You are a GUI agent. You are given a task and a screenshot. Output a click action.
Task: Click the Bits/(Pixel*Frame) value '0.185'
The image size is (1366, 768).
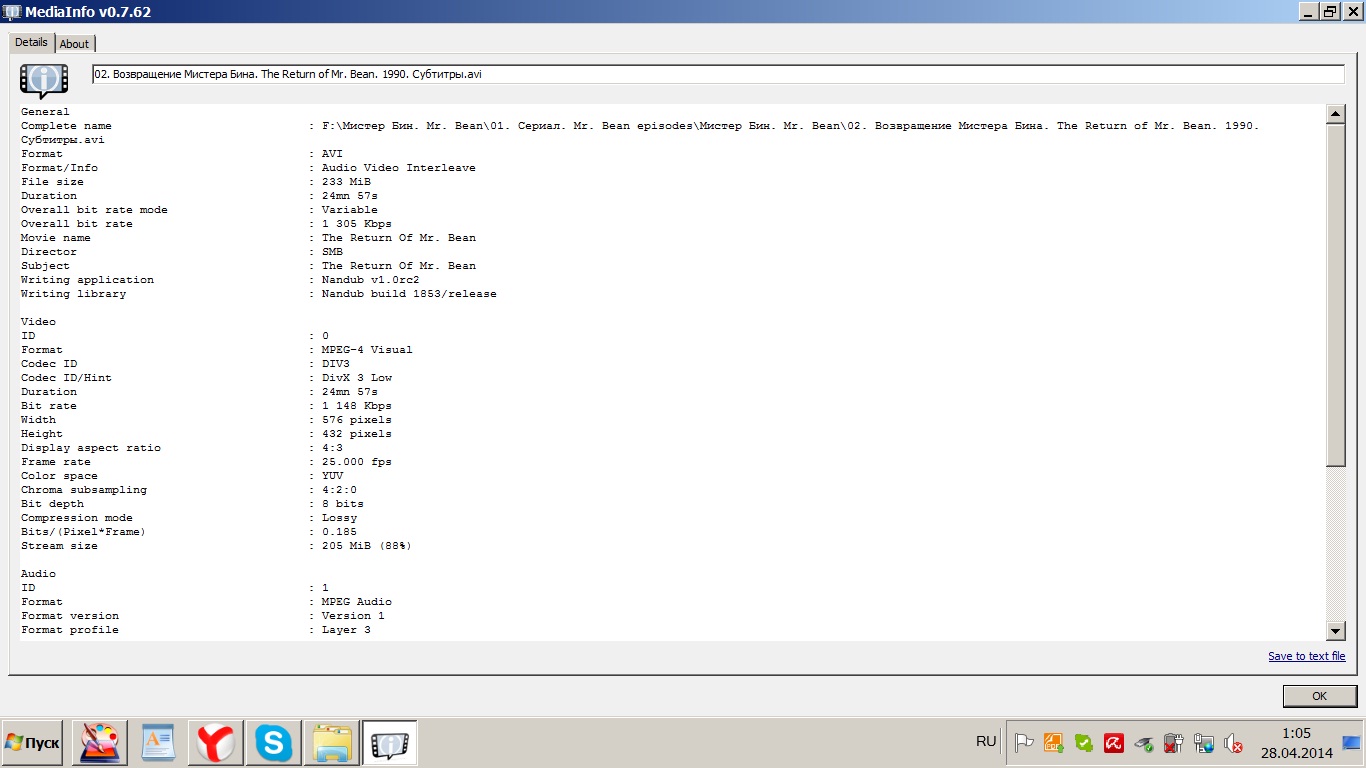(x=339, y=532)
